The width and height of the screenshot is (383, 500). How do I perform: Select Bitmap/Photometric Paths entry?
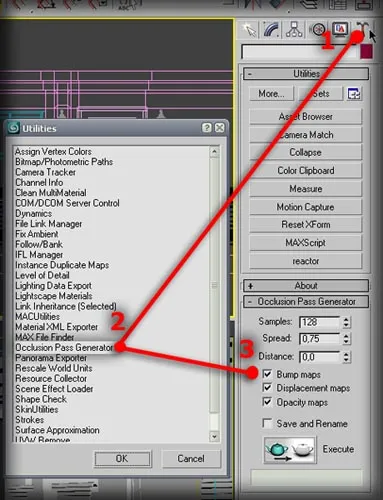[64, 162]
